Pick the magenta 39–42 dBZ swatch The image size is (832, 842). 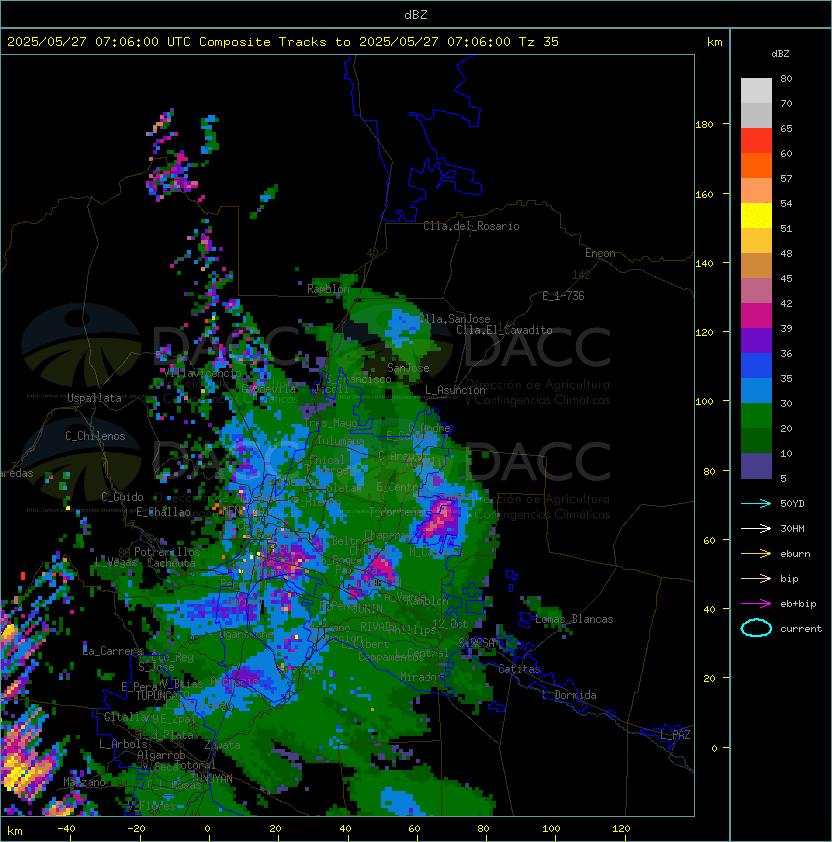coord(756,316)
